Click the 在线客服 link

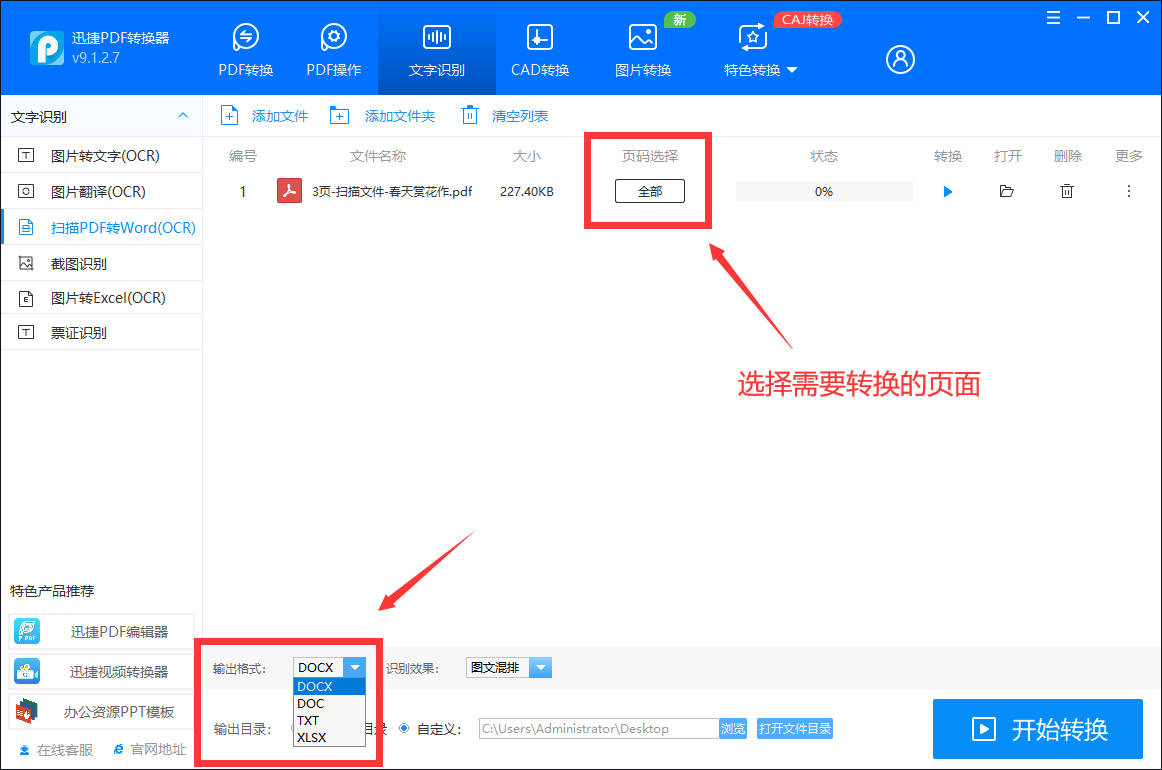click(x=56, y=750)
